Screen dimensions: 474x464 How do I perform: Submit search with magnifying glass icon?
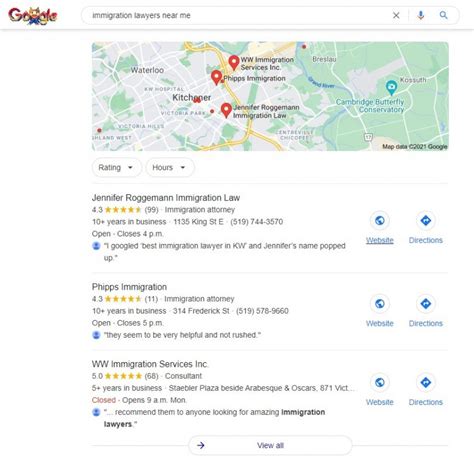[x=443, y=15]
